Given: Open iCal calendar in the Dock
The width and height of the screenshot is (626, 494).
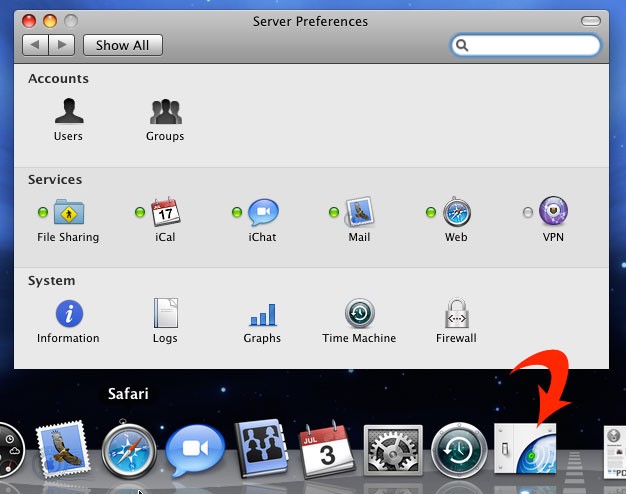Looking at the screenshot, I should coord(327,450).
